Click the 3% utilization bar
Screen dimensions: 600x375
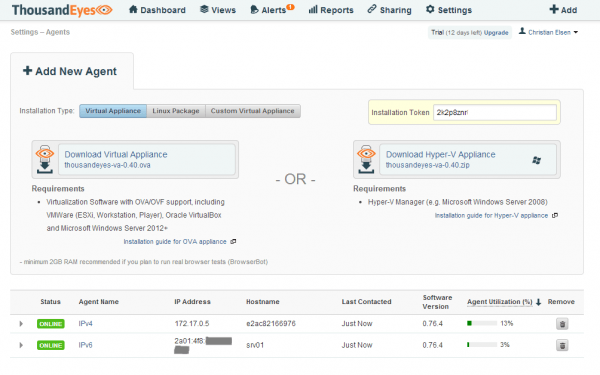[482, 345]
